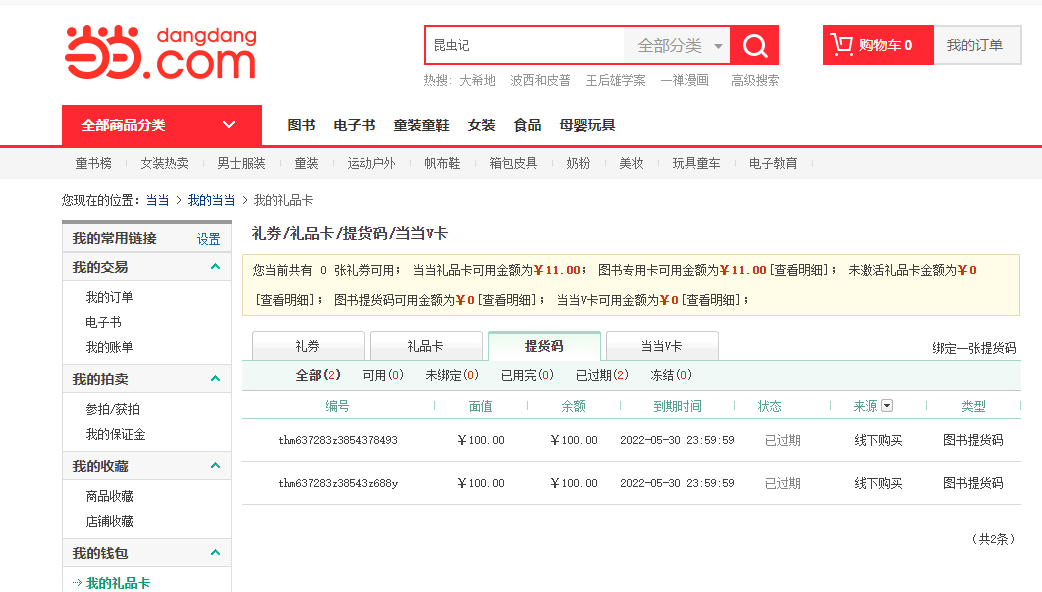Select the 提货码 tab
This screenshot has width=1042, height=592.
pos(544,345)
